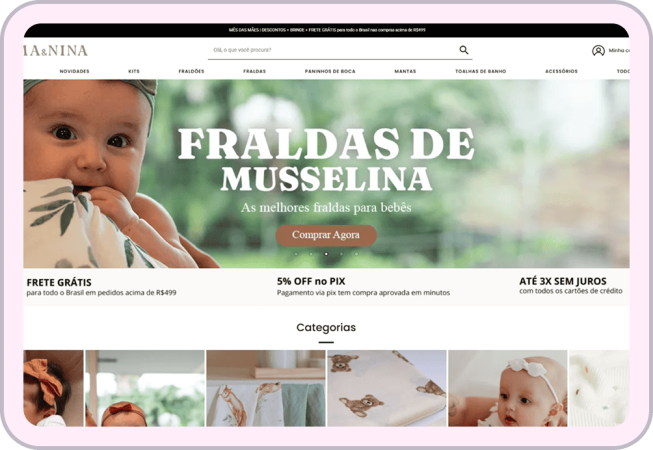Click the search magnifier icon
Viewport: 653px width, 450px height.
click(x=464, y=50)
